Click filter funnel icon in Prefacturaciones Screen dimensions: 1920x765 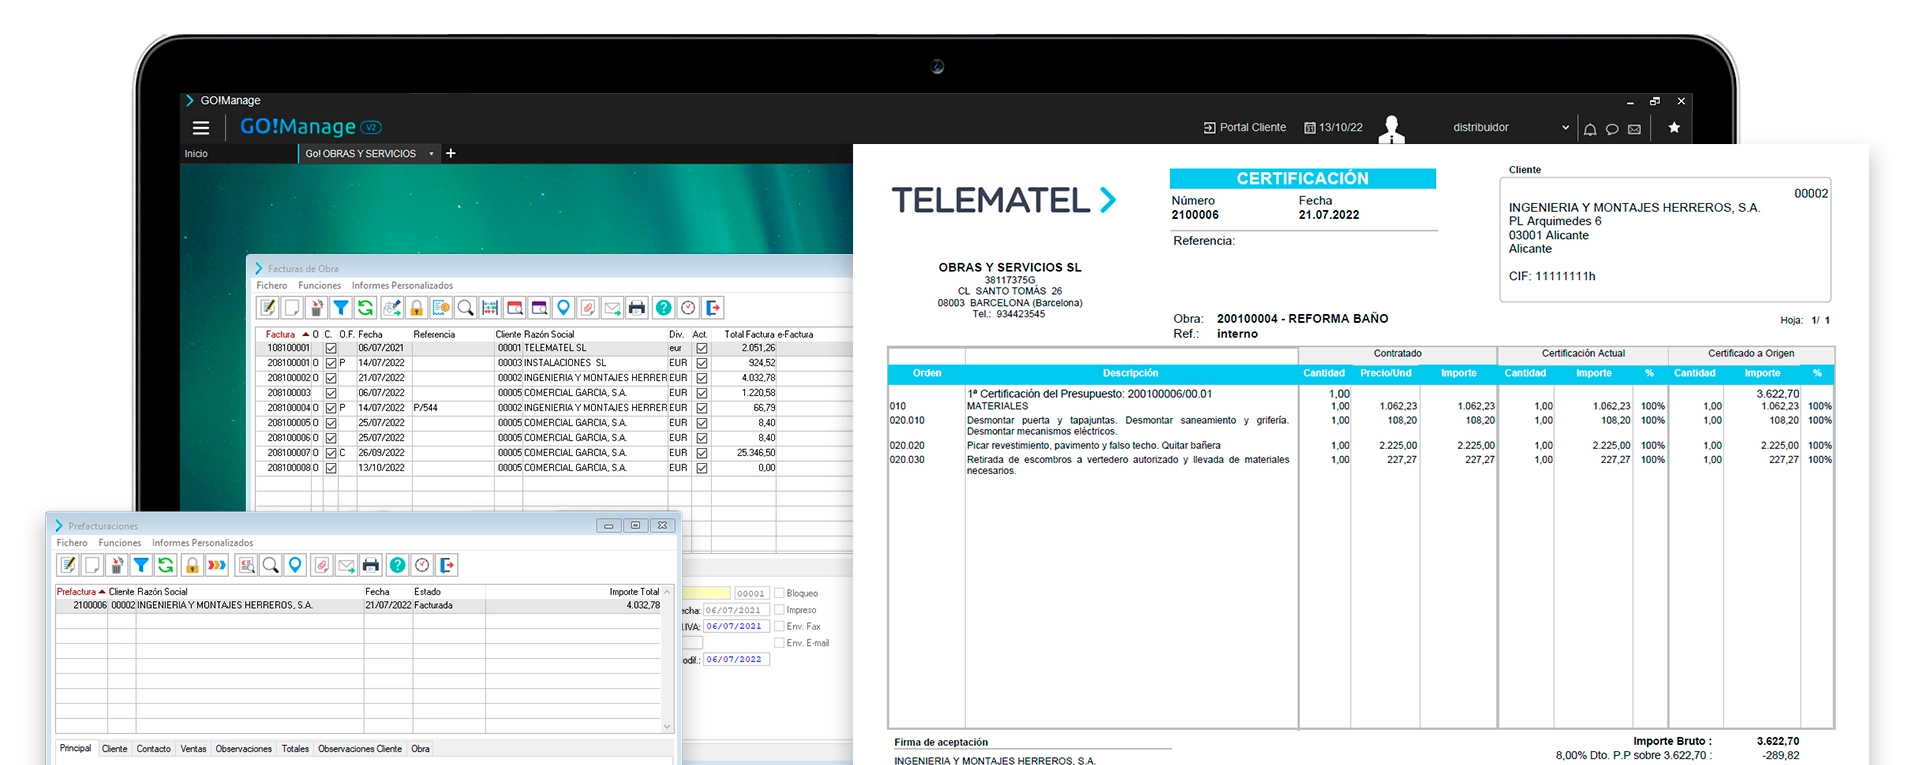141,565
